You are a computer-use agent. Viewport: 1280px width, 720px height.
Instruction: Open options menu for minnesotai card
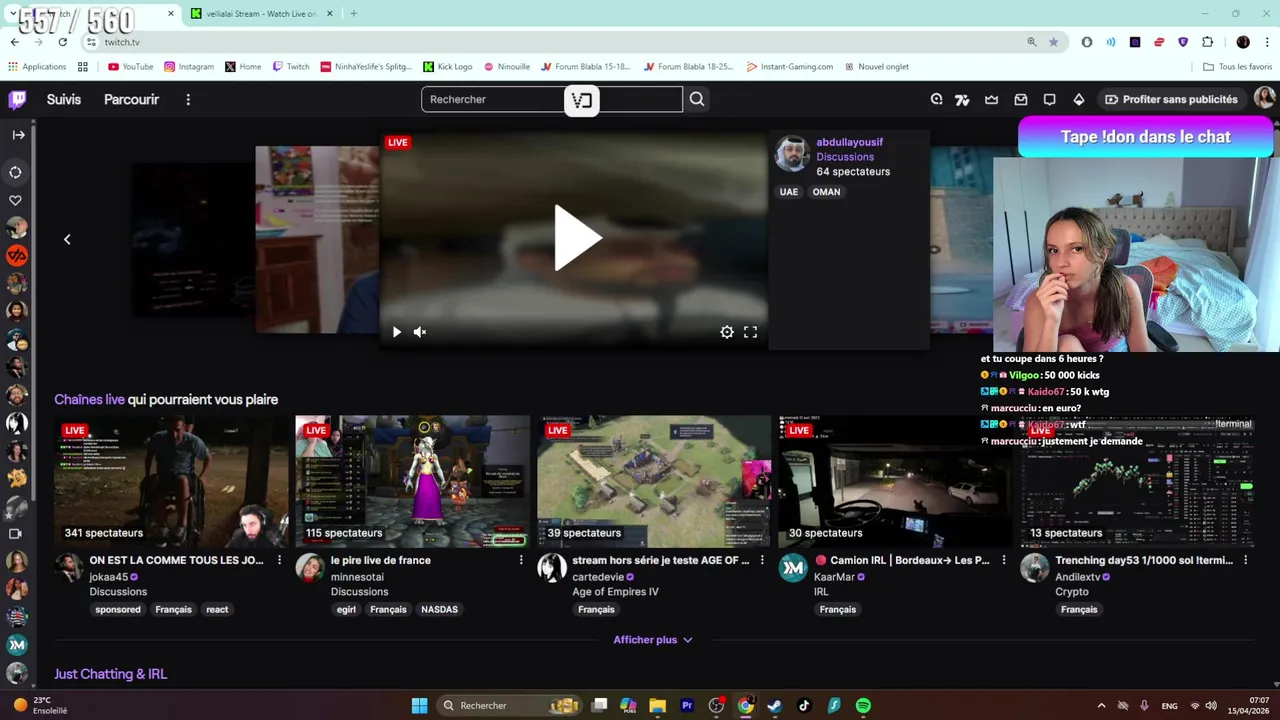(521, 560)
